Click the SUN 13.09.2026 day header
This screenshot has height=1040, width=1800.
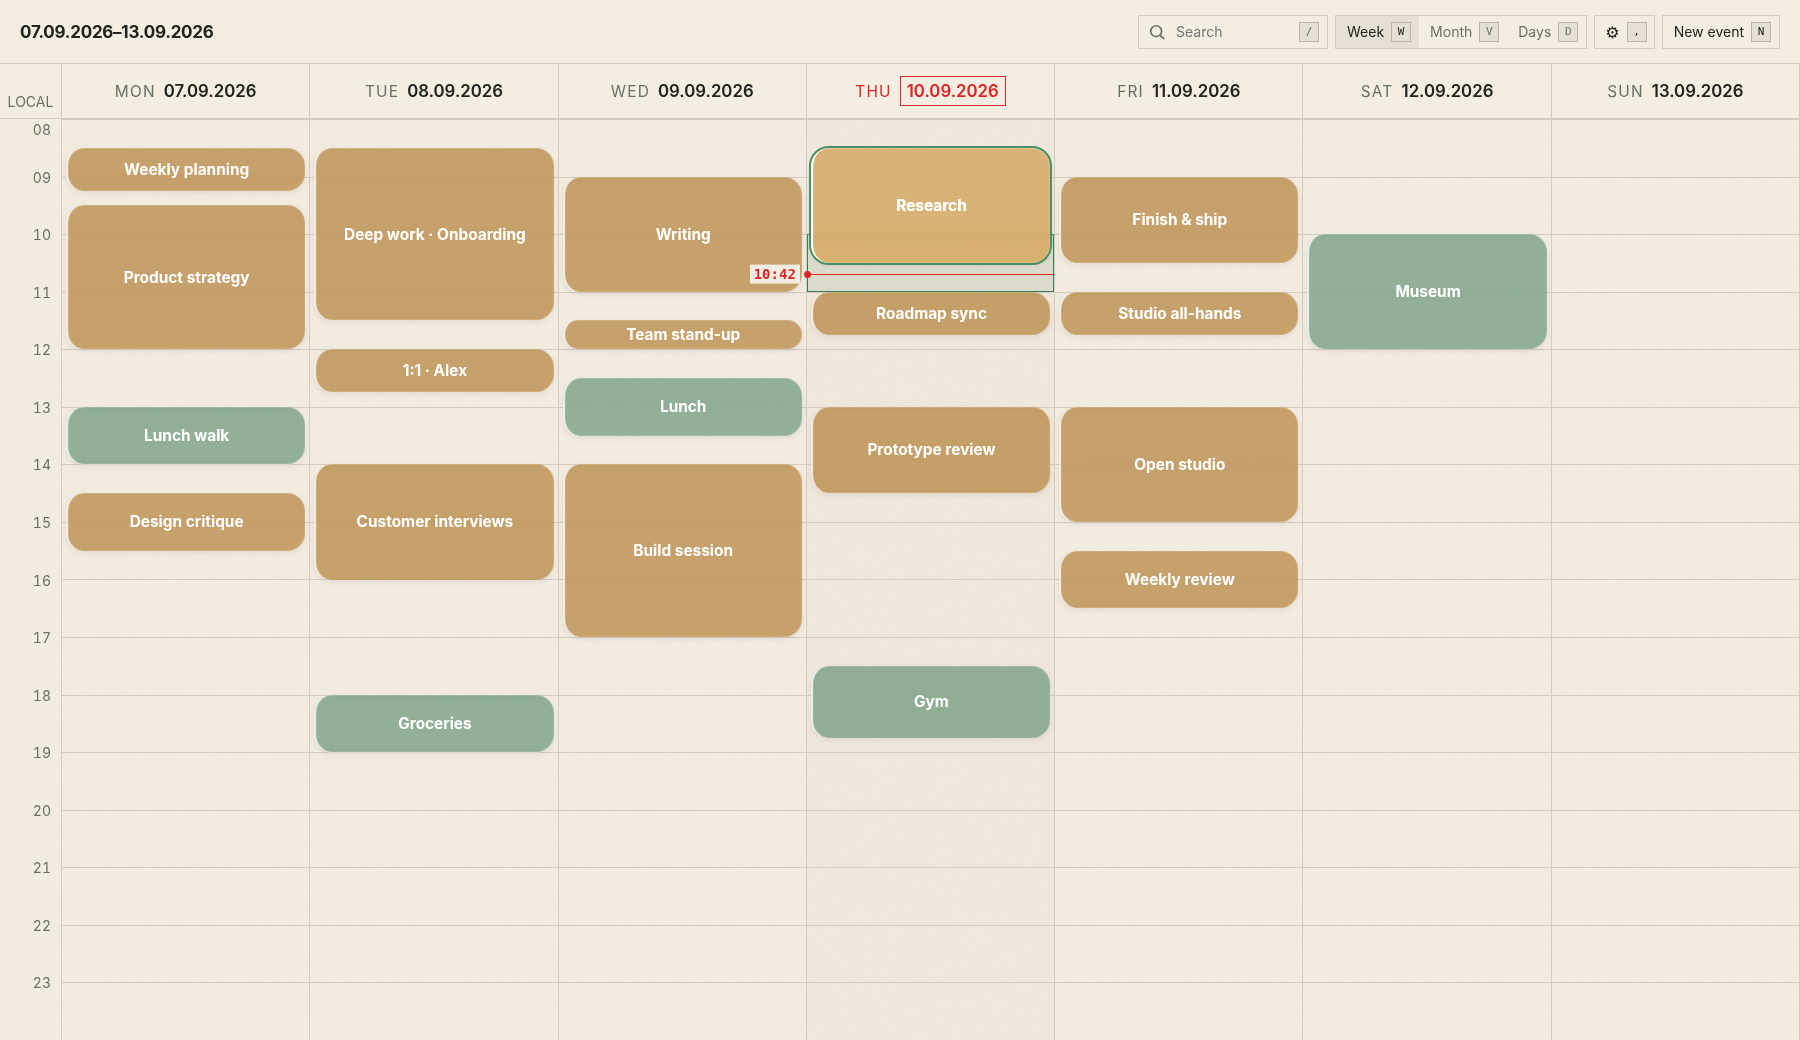pyautogui.click(x=1675, y=91)
